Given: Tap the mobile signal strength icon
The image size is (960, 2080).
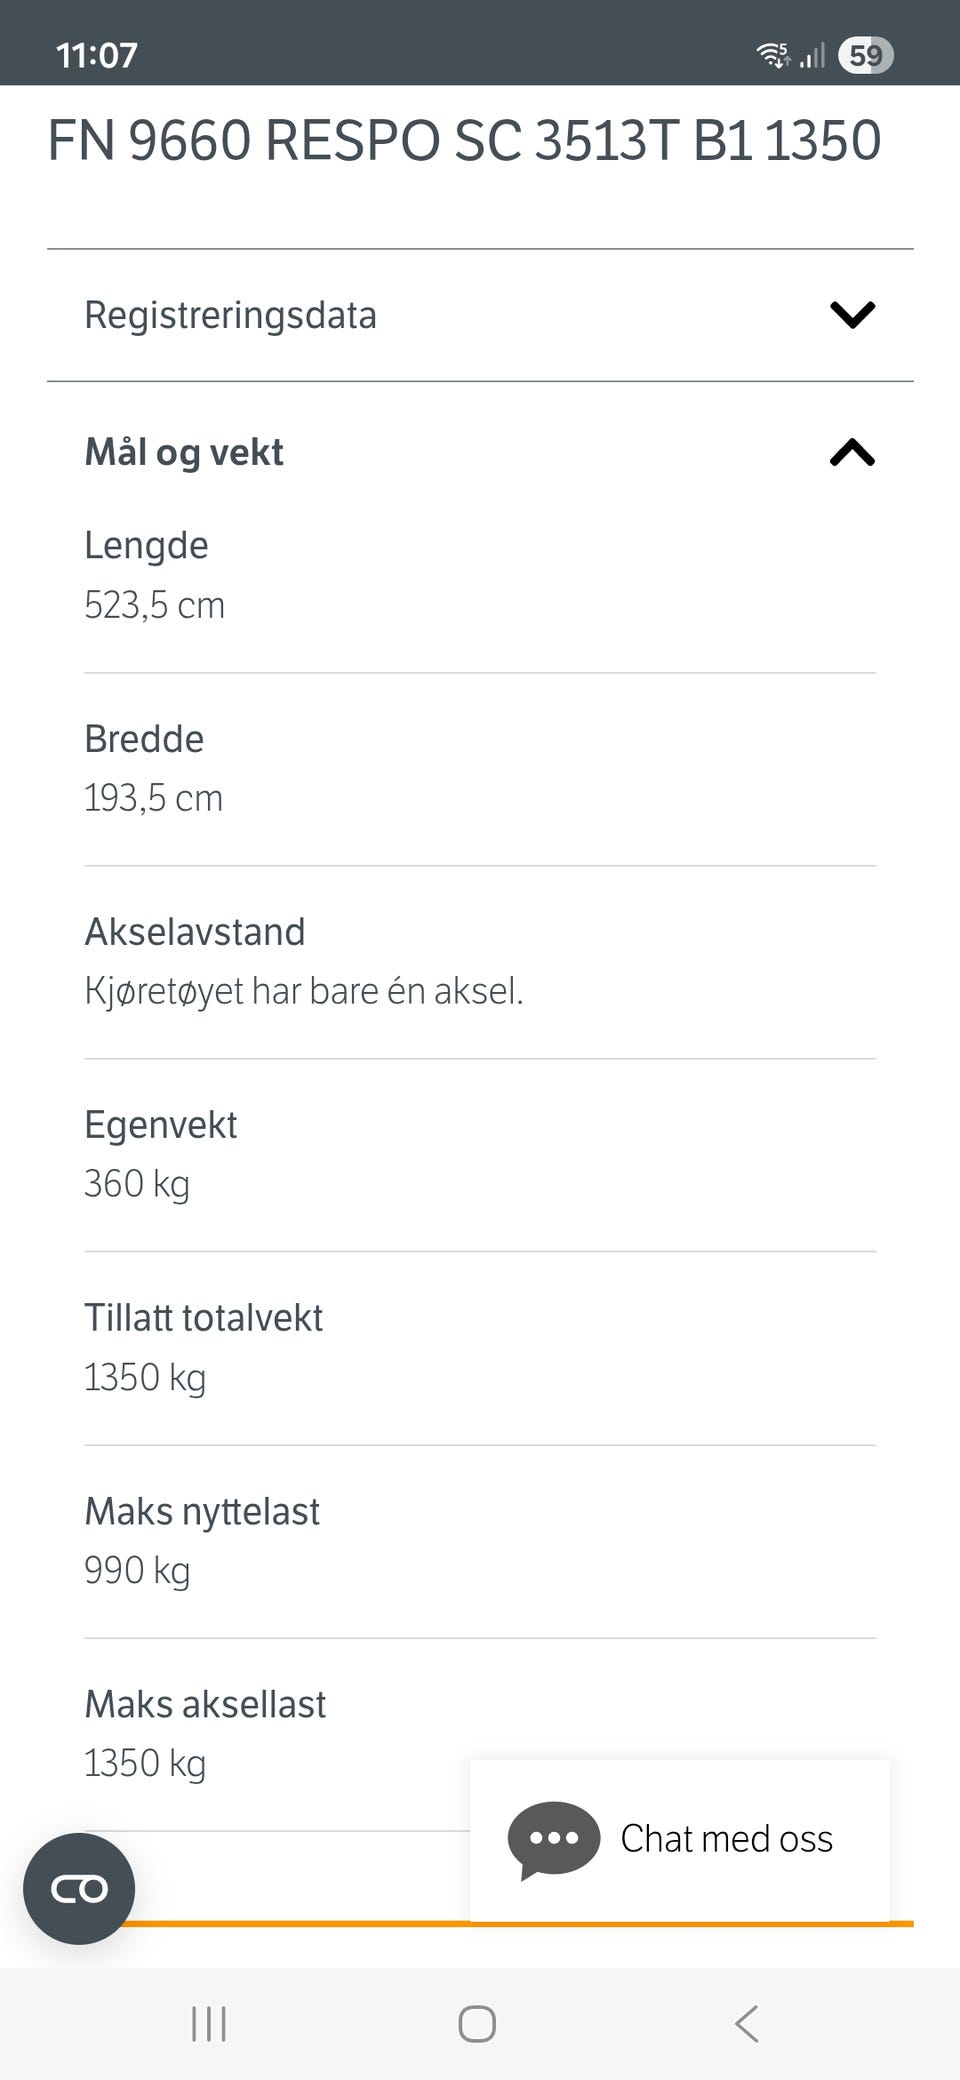Looking at the screenshot, I should tap(813, 55).
